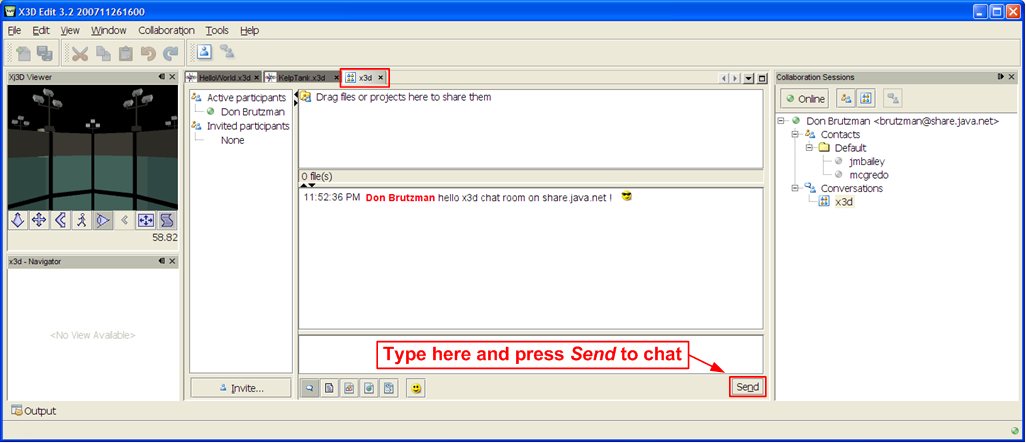Click the Cut scissors icon in toolbar
The width and height of the screenshot is (1026, 443).
pyautogui.click(x=79, y=53)
